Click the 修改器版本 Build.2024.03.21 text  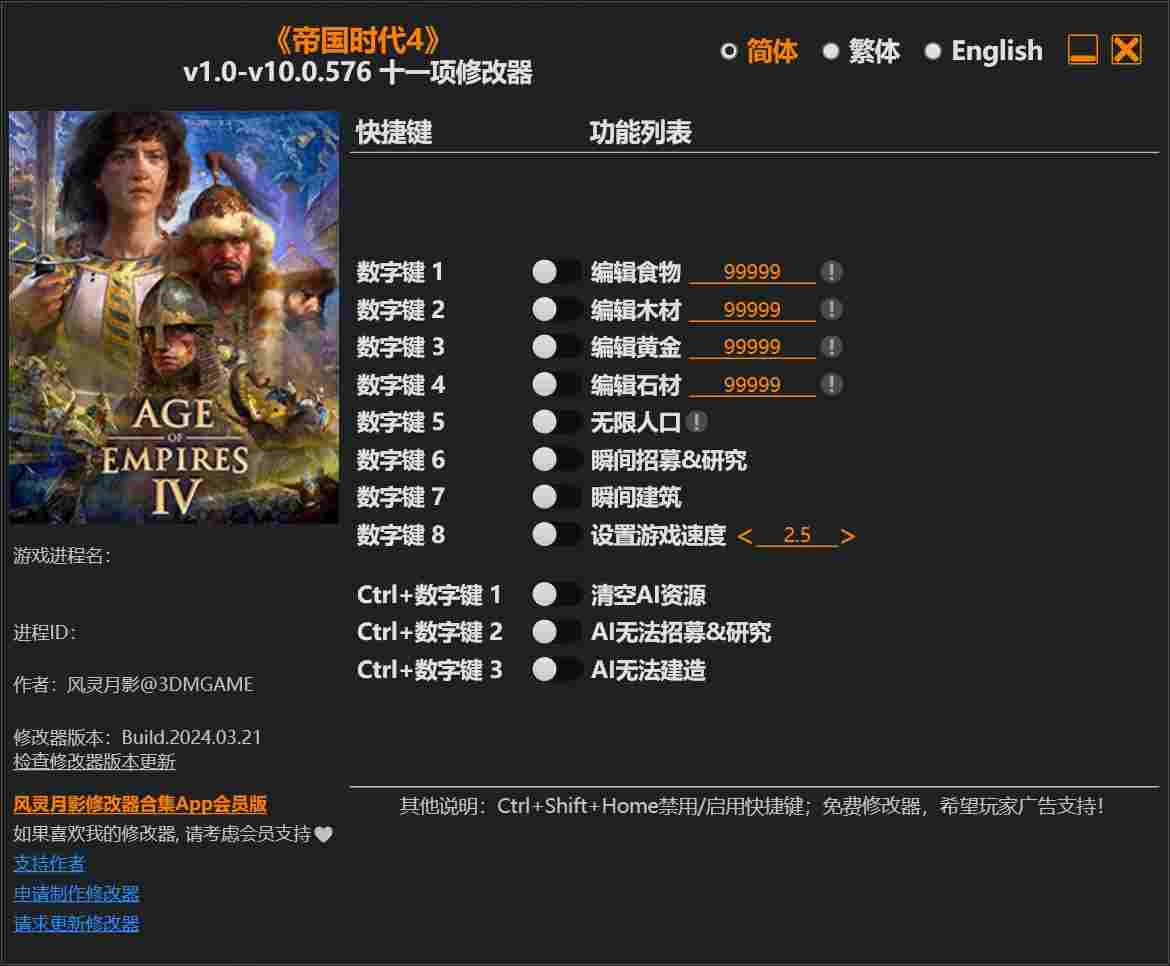[x=137, y=737]
